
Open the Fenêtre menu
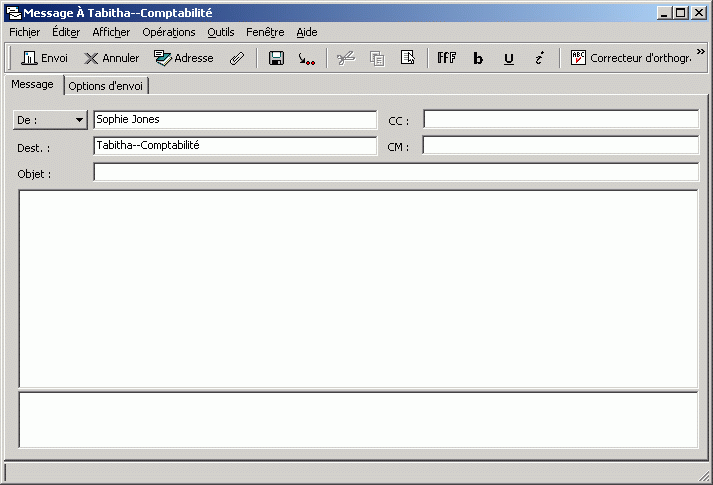tap(265, 32)
